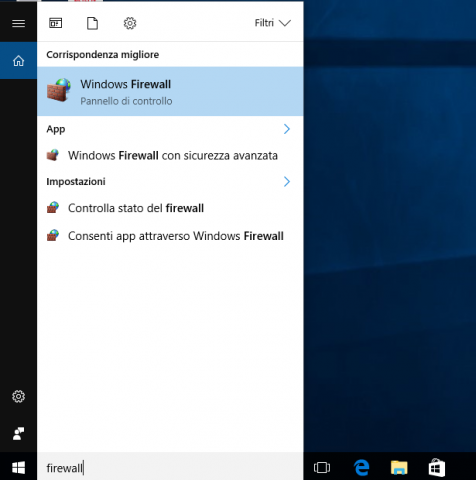Open Task View on the taskbar

pos(322,467)
